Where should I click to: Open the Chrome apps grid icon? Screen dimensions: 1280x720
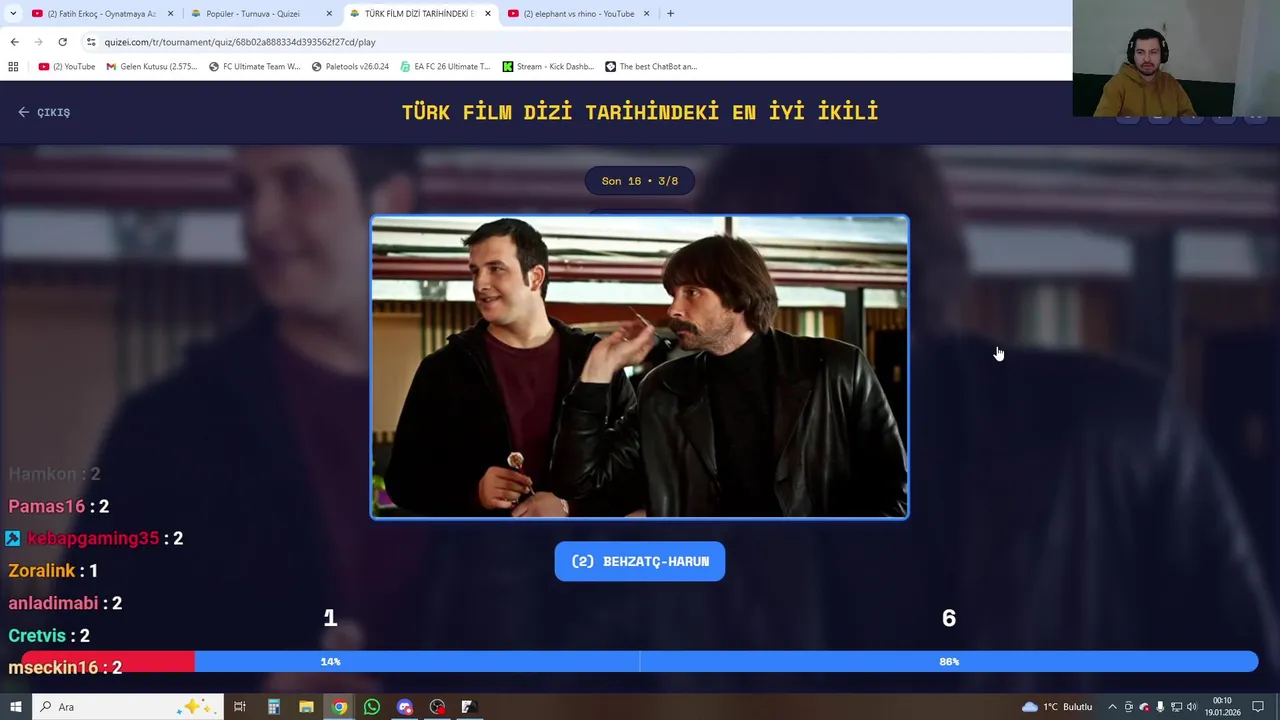pos(13,67)
